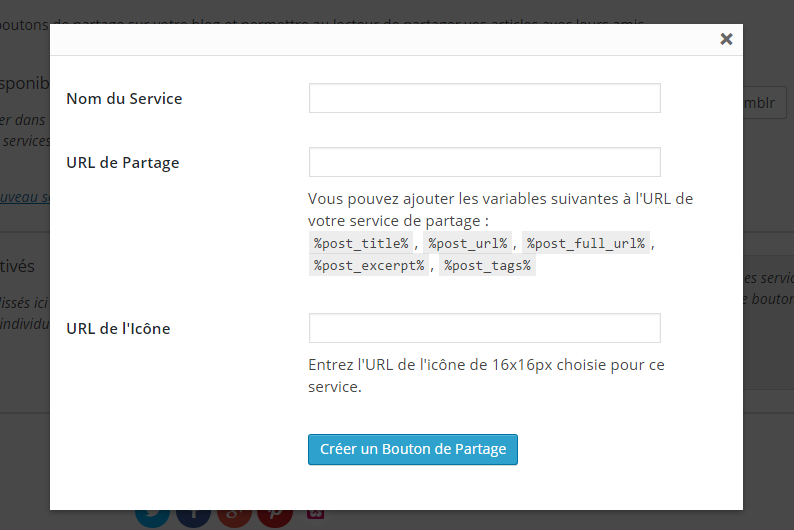Click the Facebook share icon at bottom
The image size is (794, 530).
click(193, 517)
